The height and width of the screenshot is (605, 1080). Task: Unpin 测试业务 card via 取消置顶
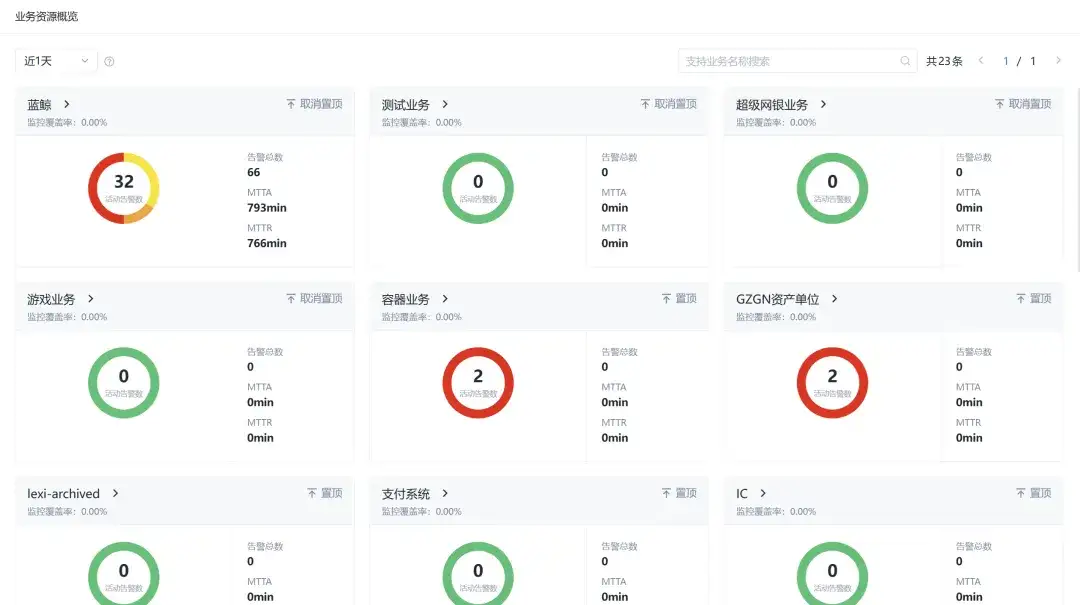pyautogui.click(x=668, y=104)
